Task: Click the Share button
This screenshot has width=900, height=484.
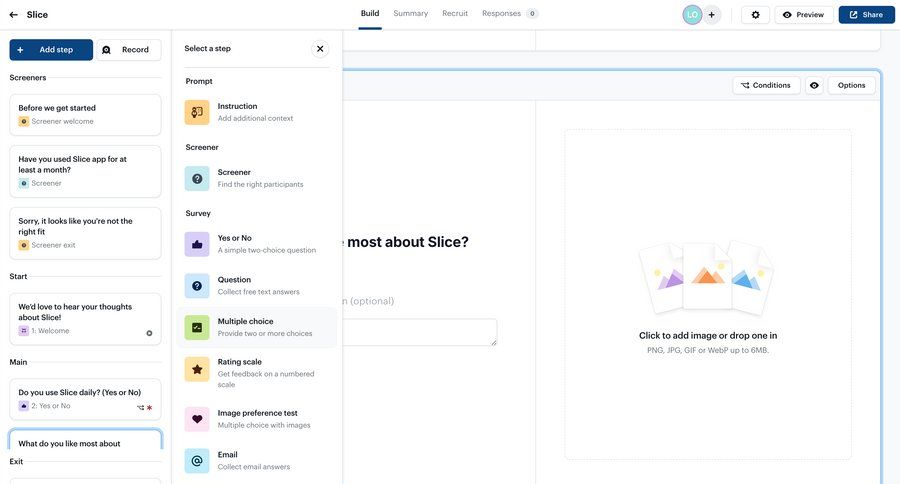Action: 866,15
